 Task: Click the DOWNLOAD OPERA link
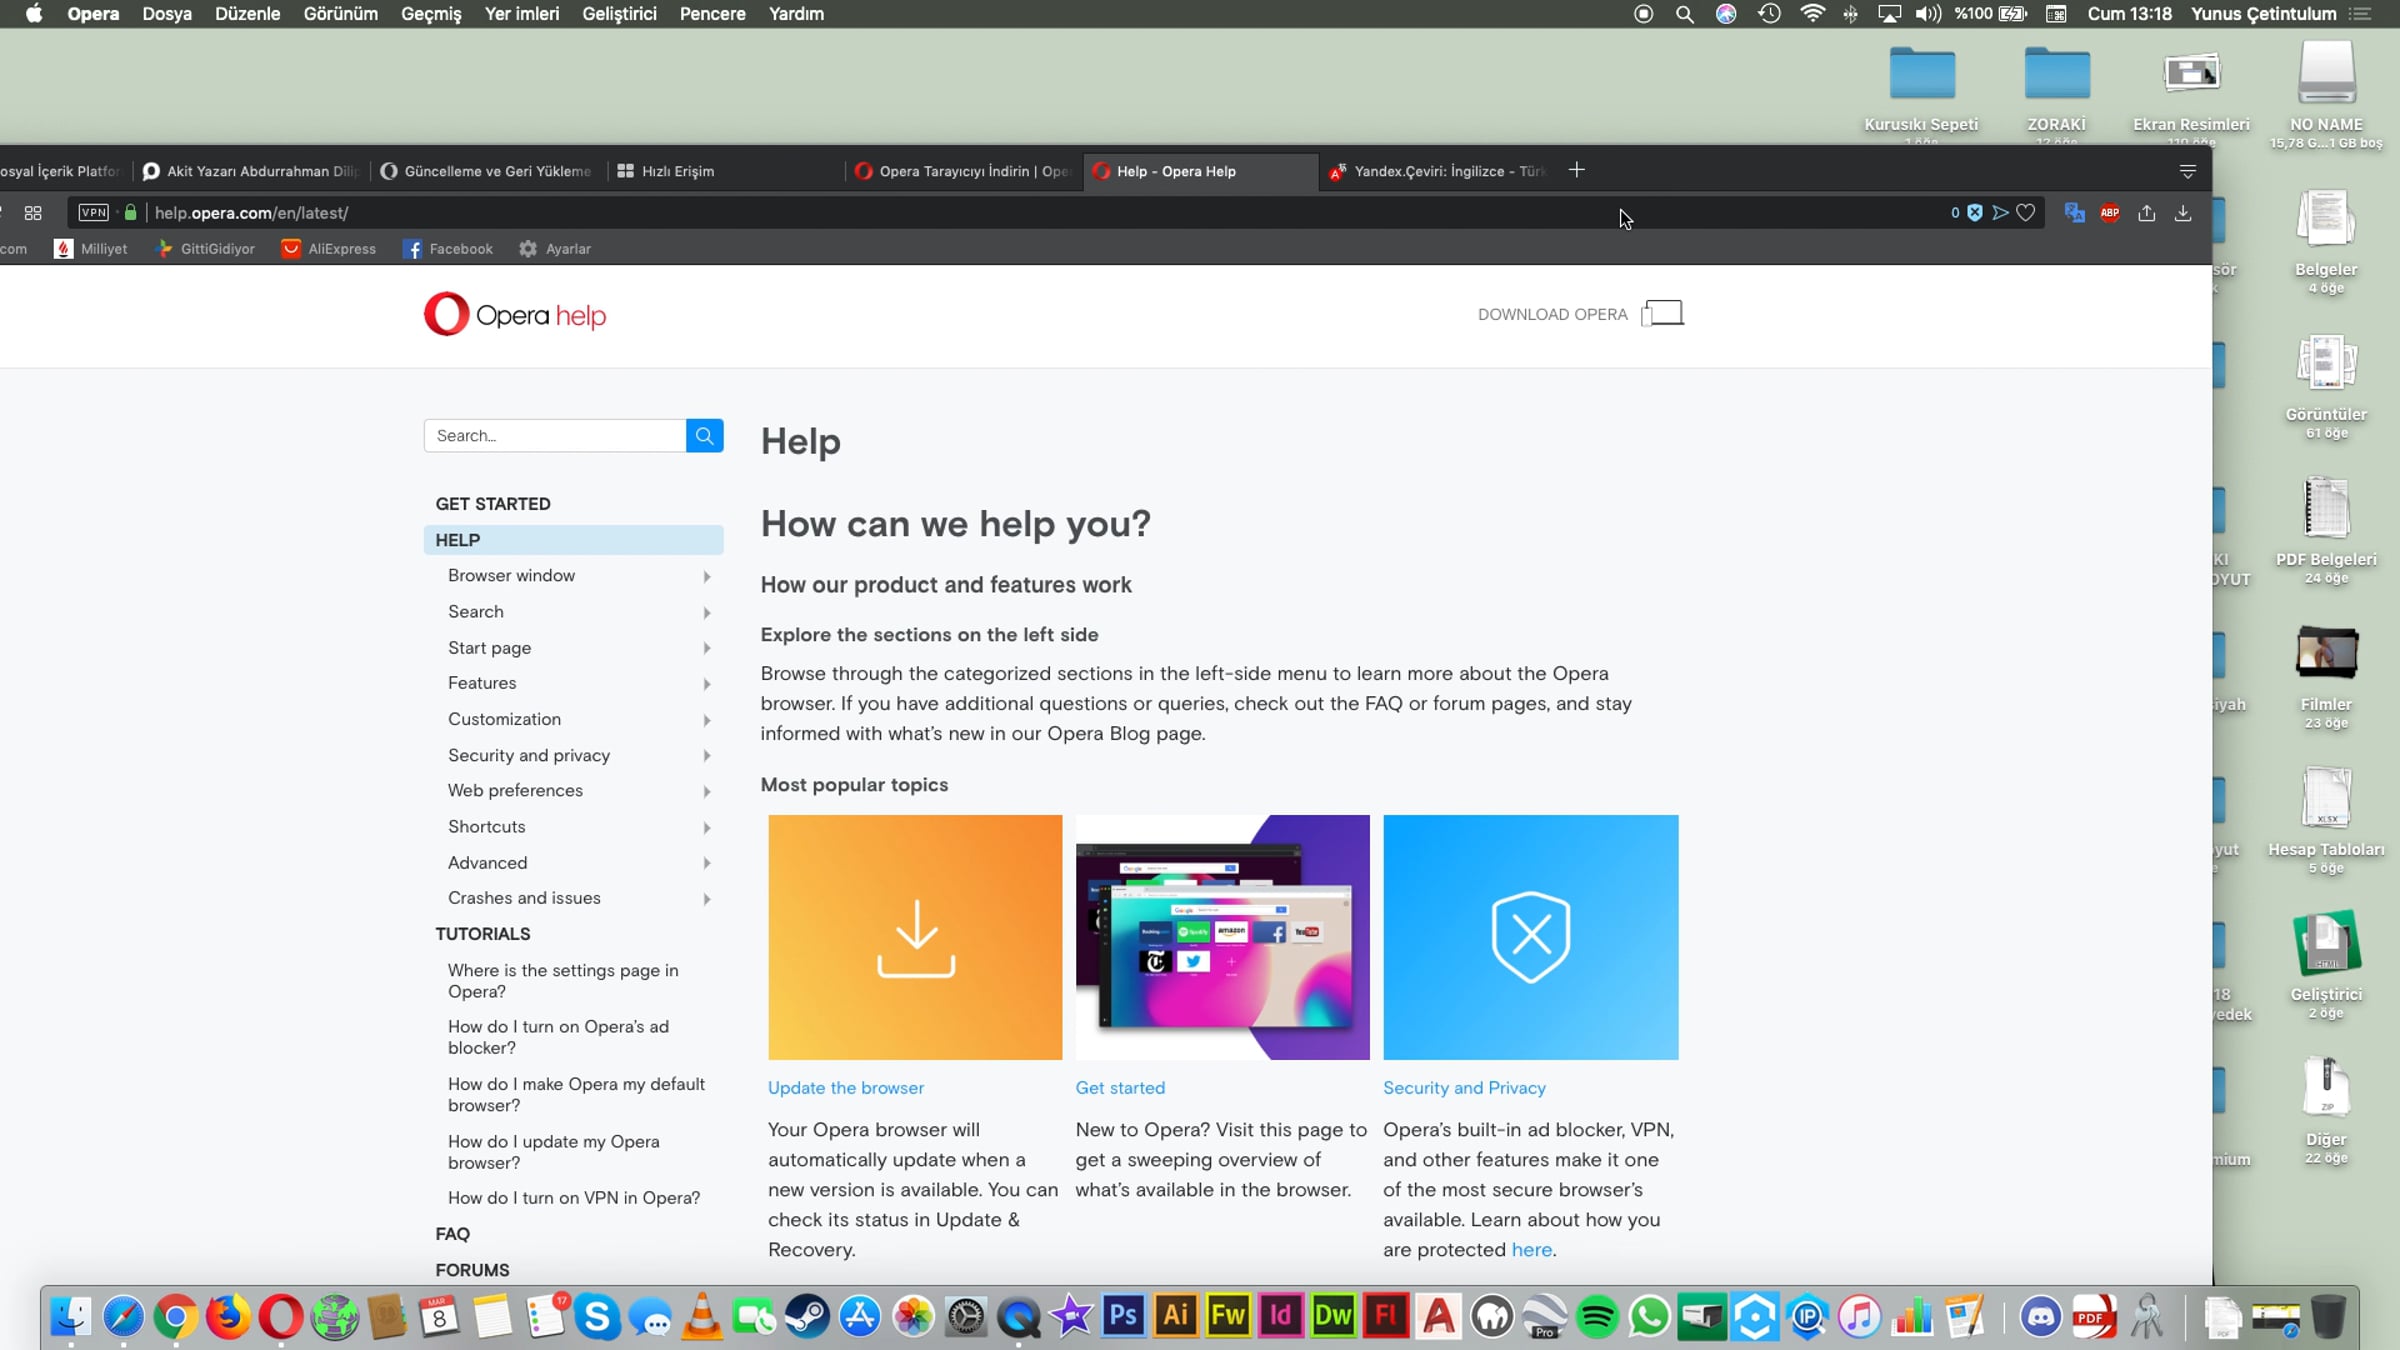click(x=1552, y=314)
